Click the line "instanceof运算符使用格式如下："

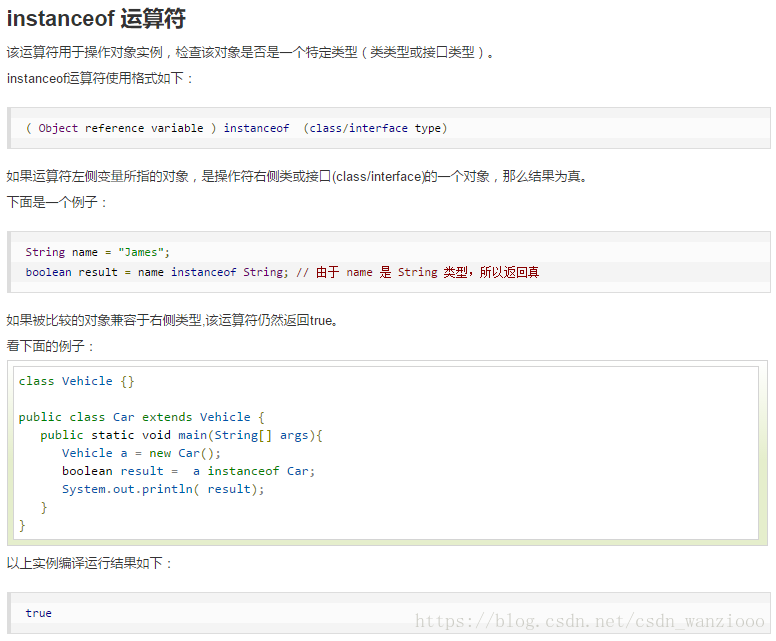click(100, 78)
